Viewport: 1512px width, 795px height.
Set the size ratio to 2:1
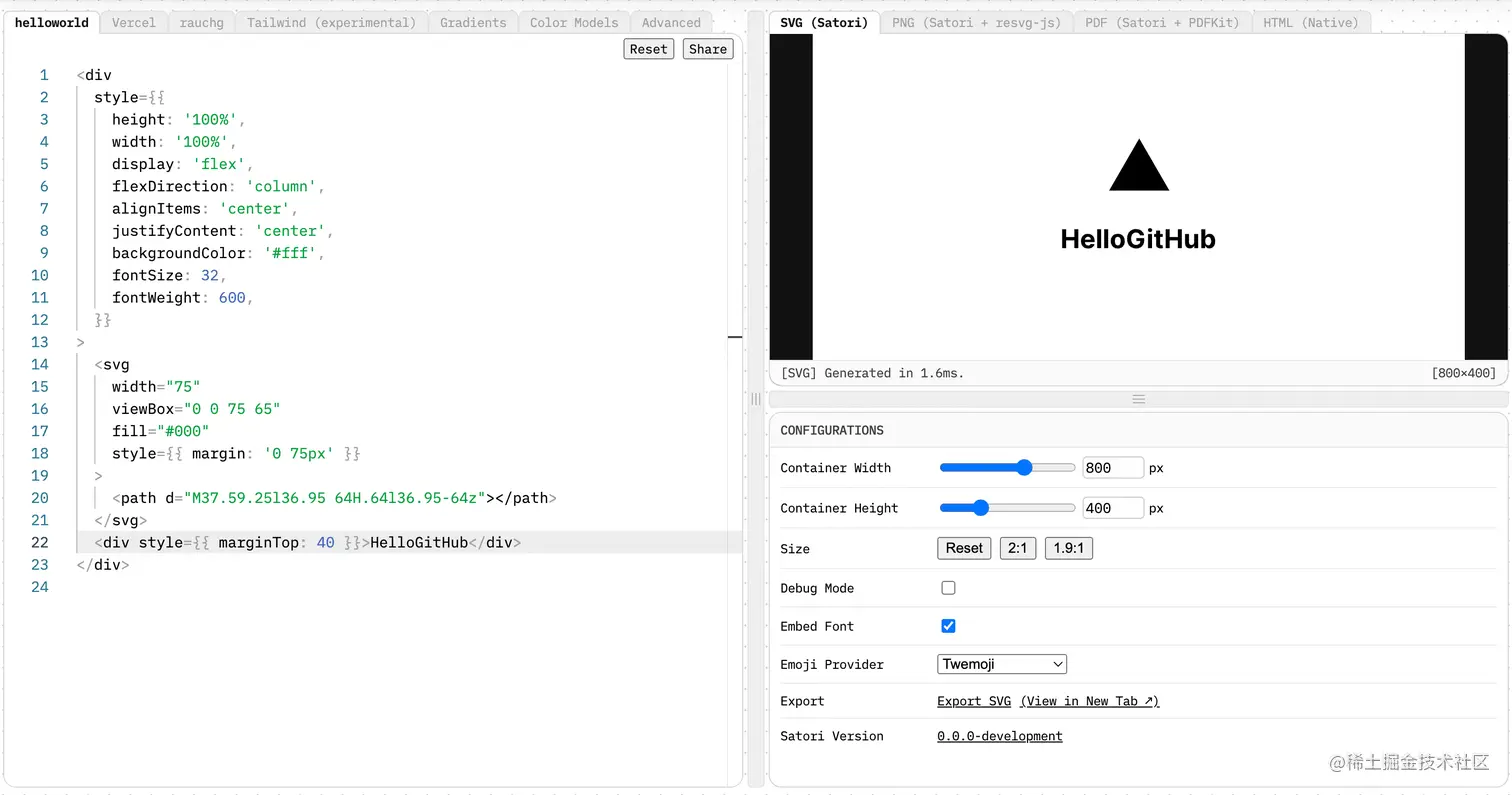[1018, 548]
